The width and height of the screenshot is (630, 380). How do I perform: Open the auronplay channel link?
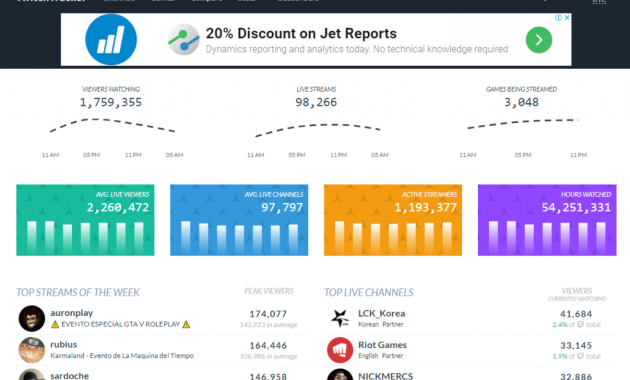pos(72,313)
